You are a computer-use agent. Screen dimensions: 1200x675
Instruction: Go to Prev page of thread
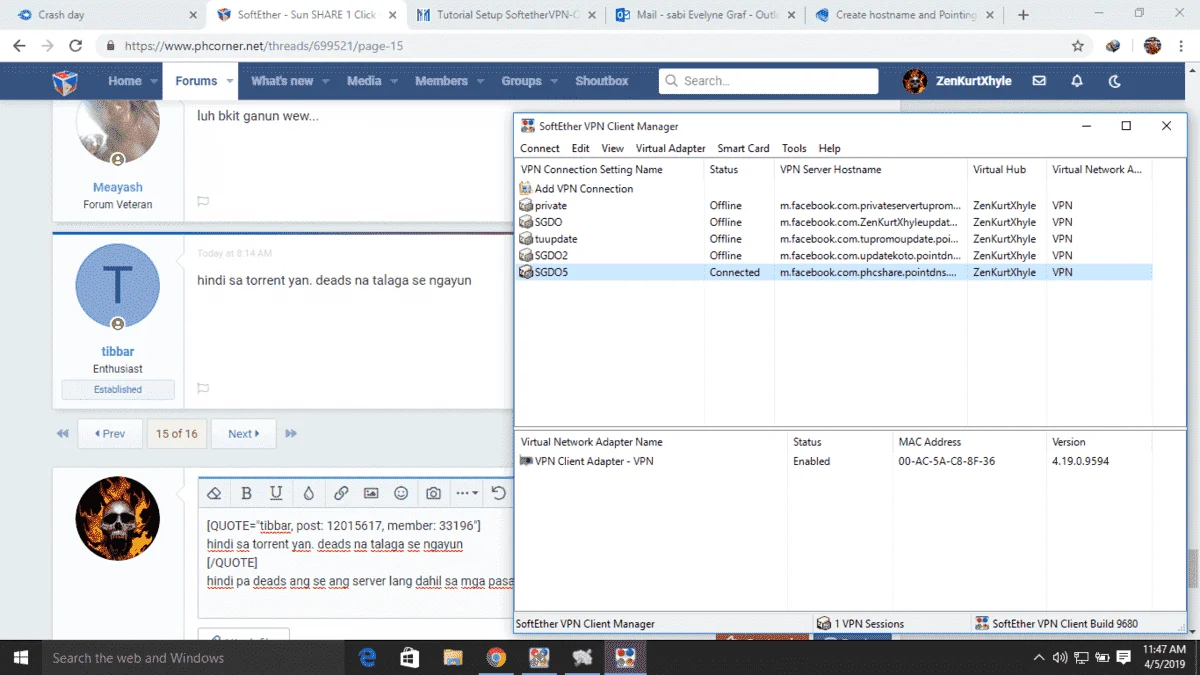coord(111,434)
